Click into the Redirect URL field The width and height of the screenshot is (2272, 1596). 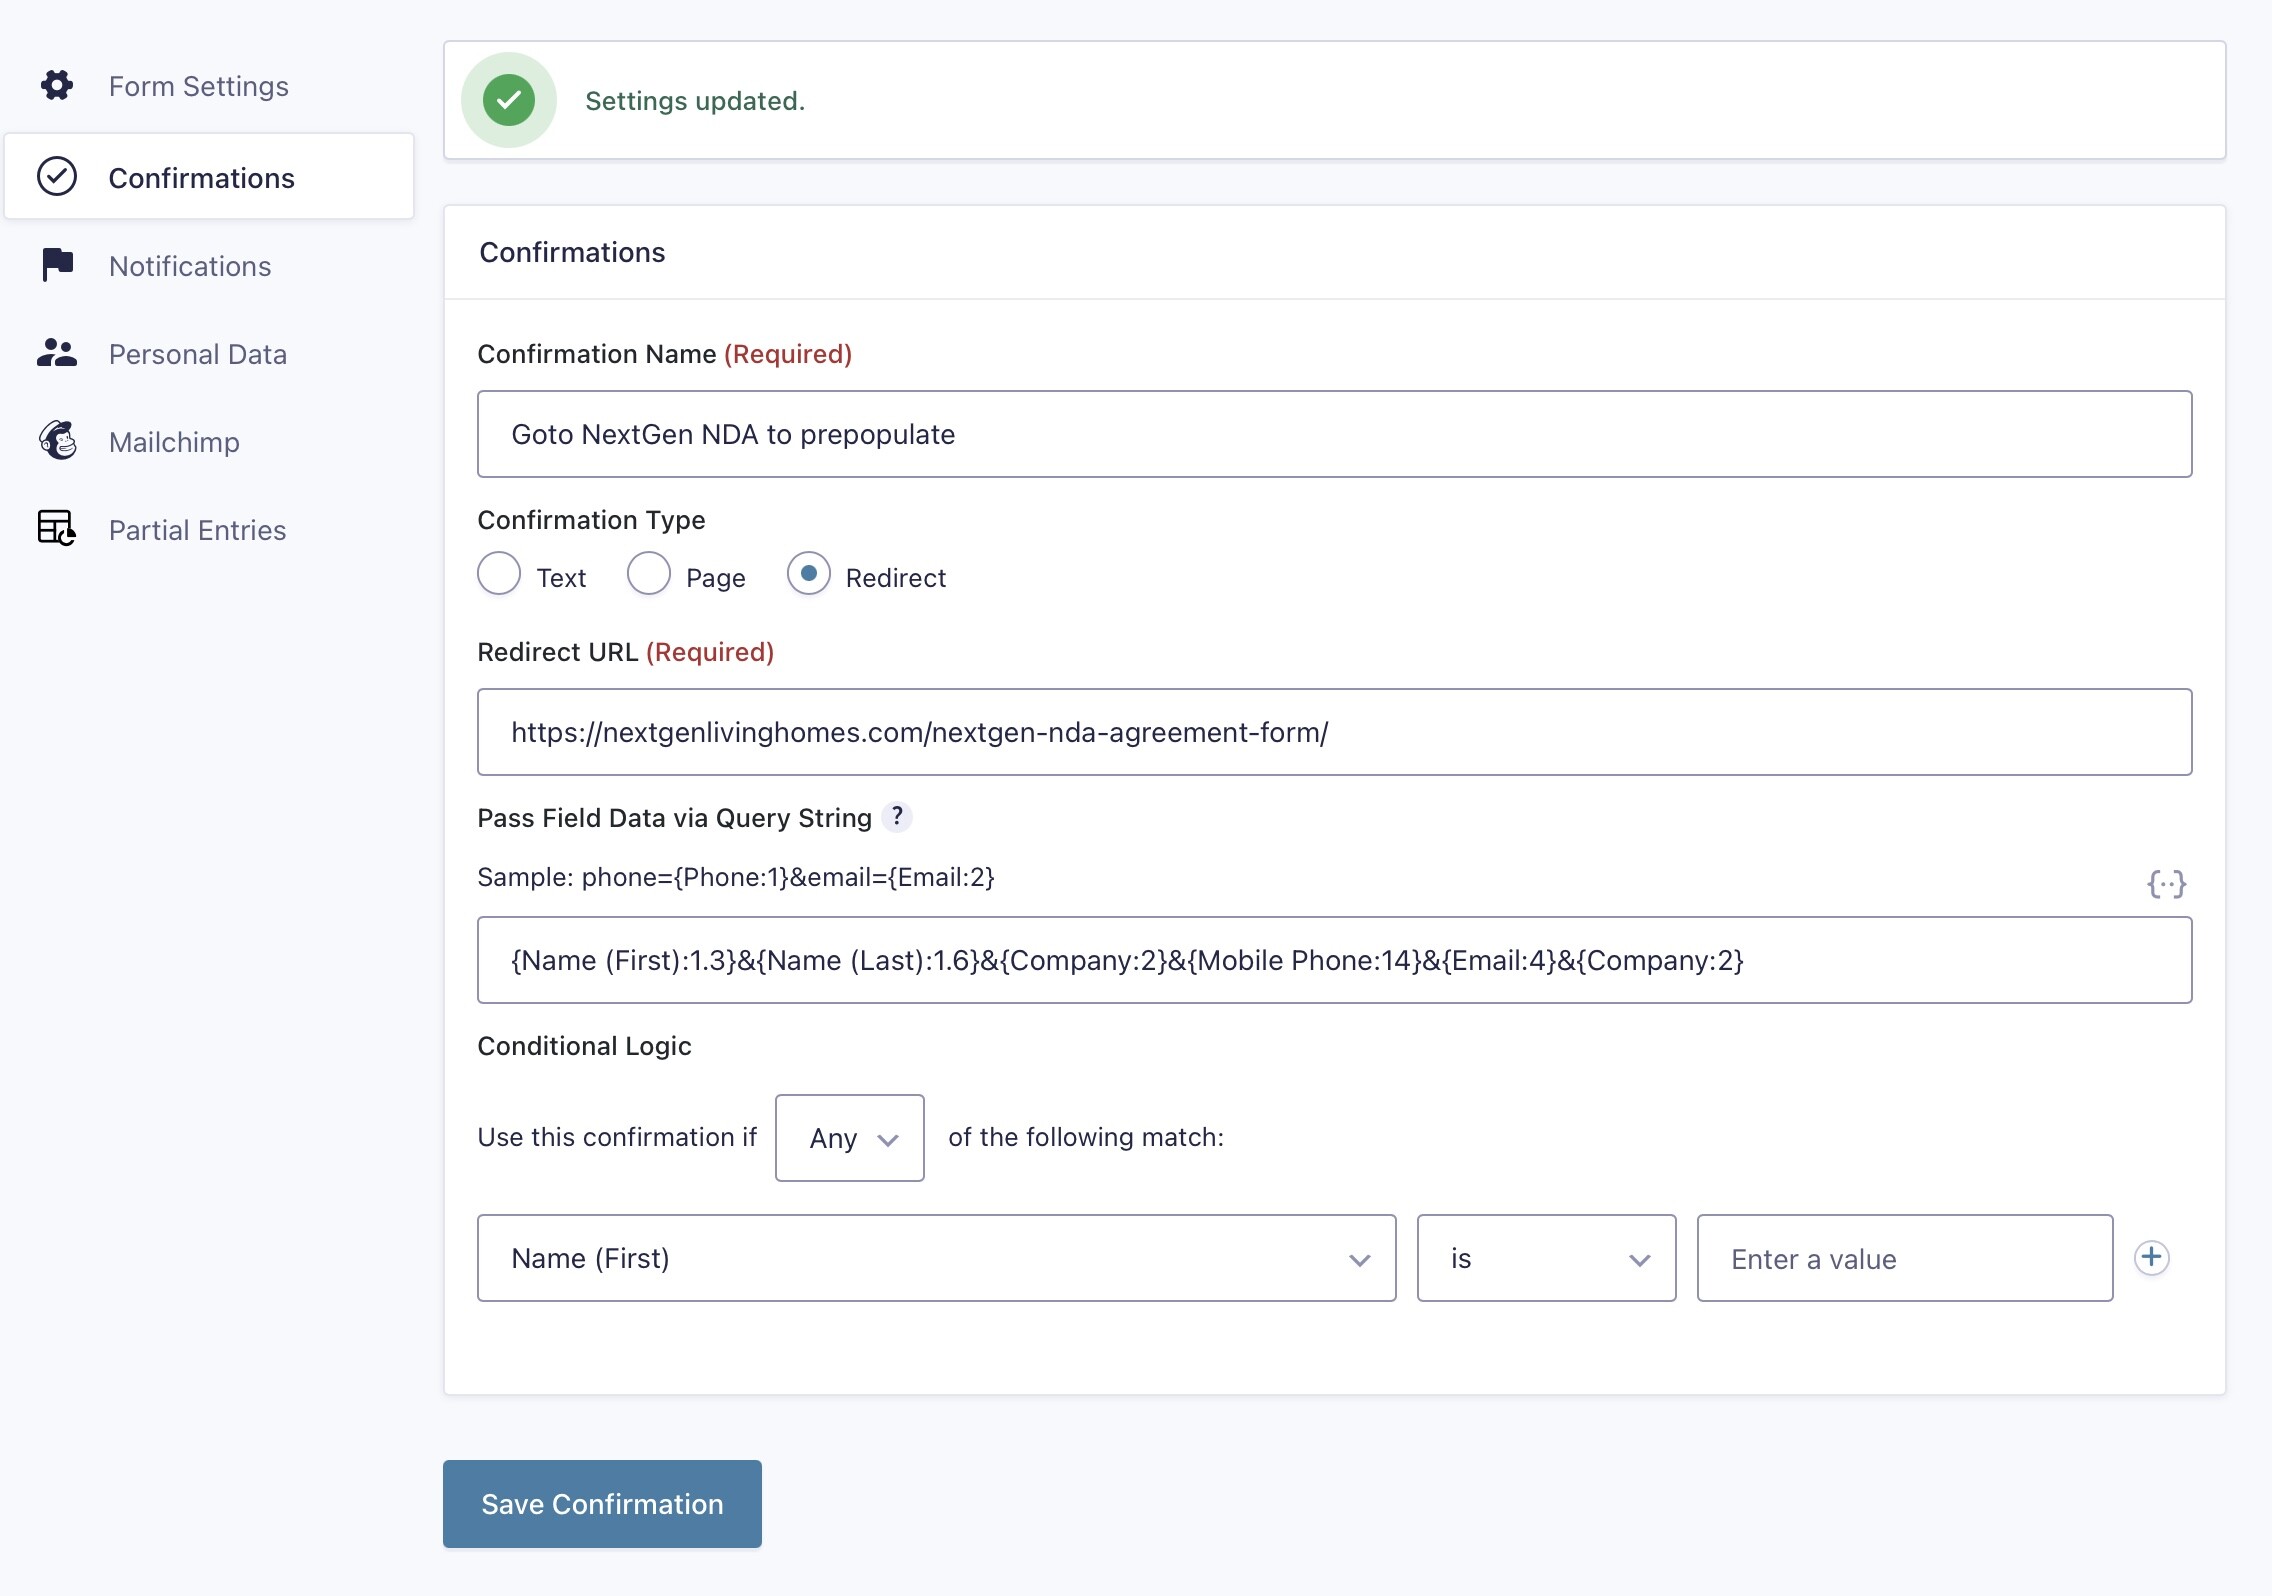click(x=1334, y=732)
